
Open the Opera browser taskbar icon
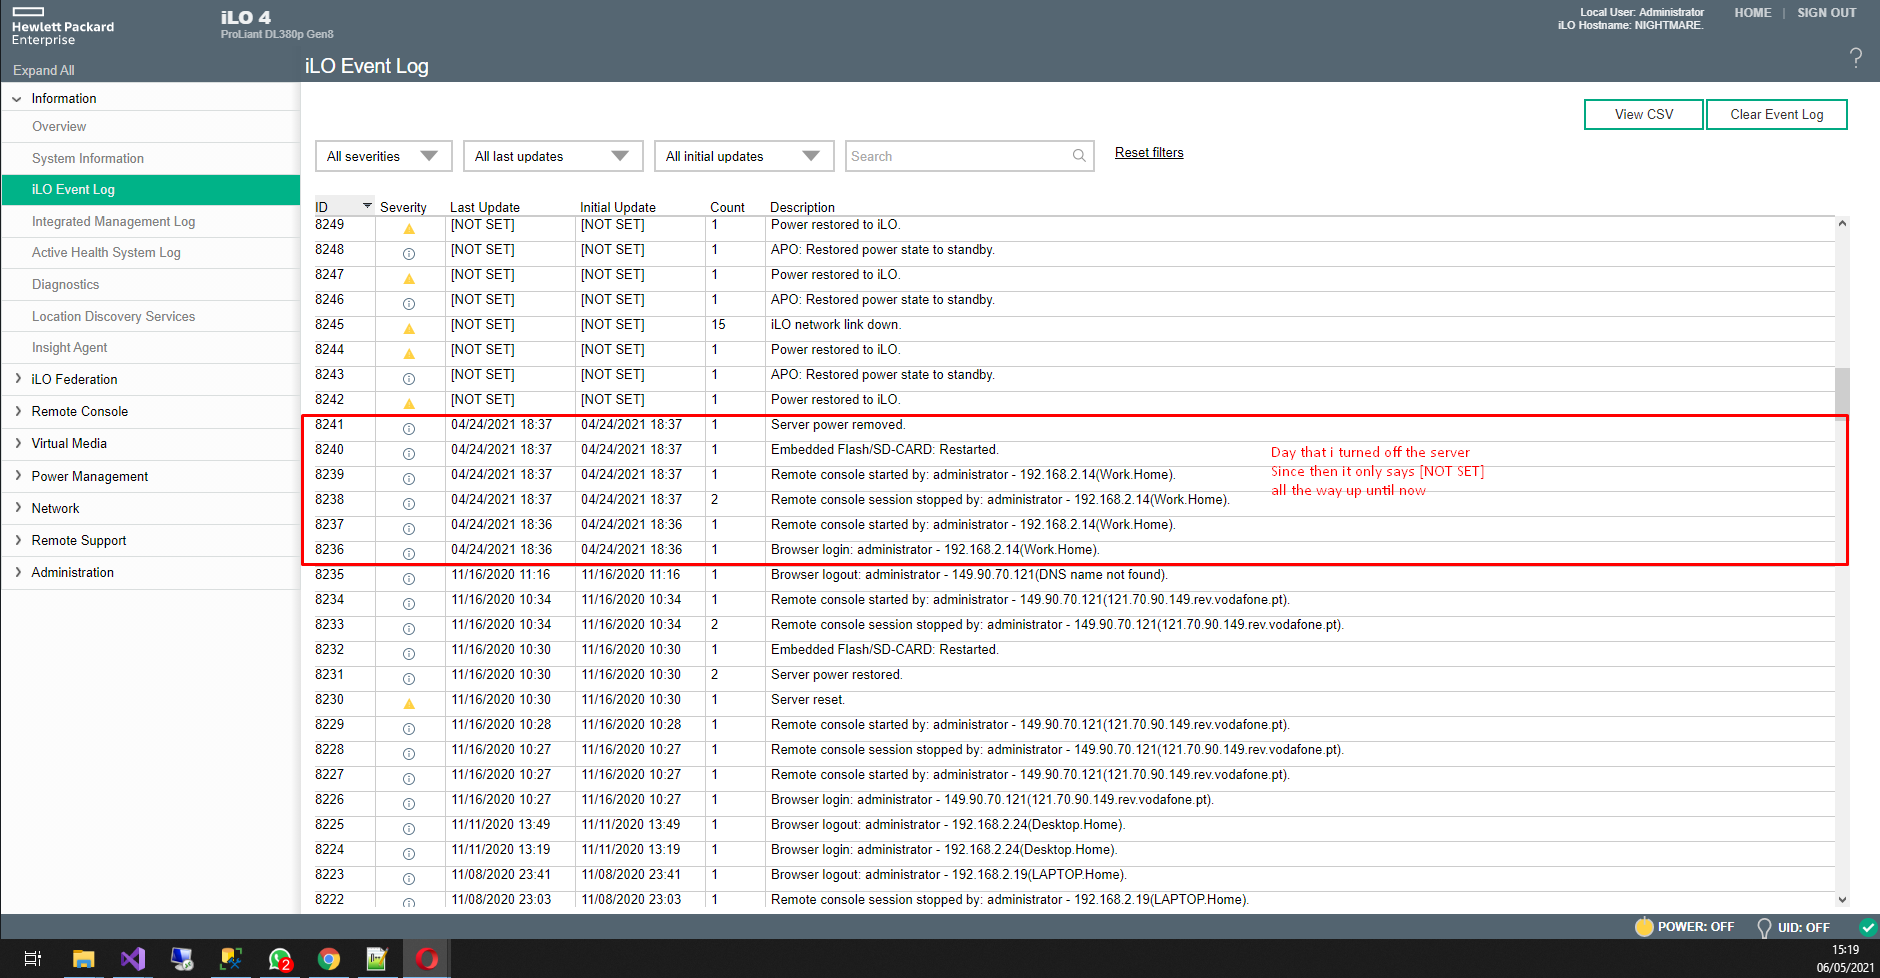427,959
